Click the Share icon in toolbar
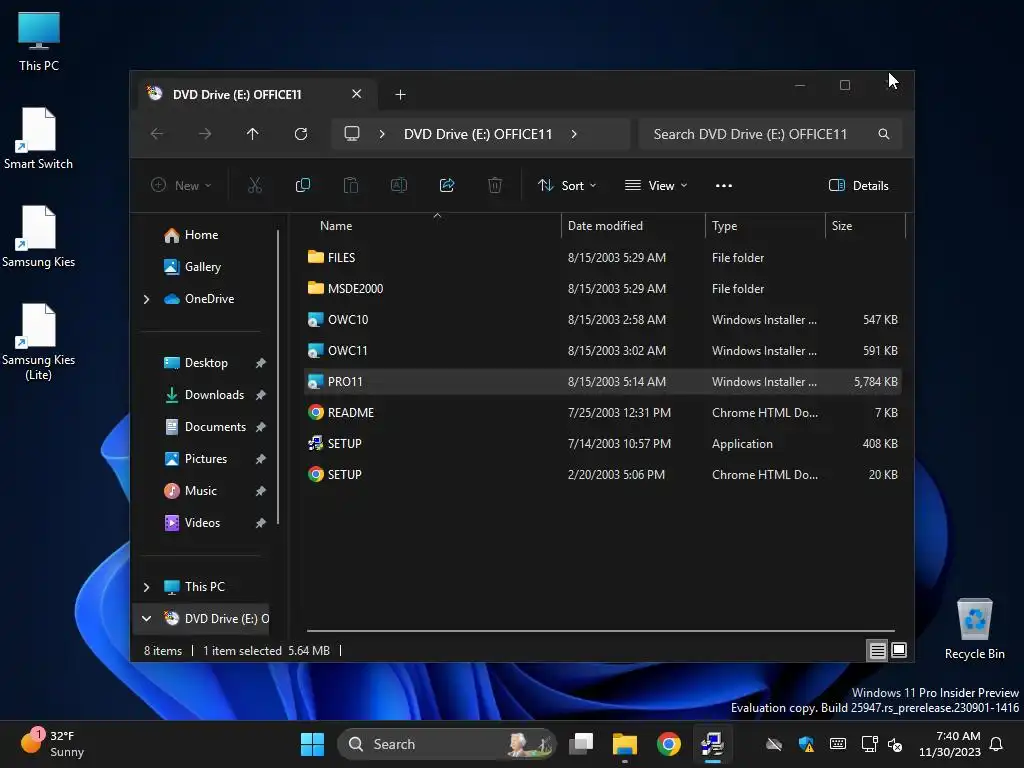1024x768 pixels. pos(447,185)
